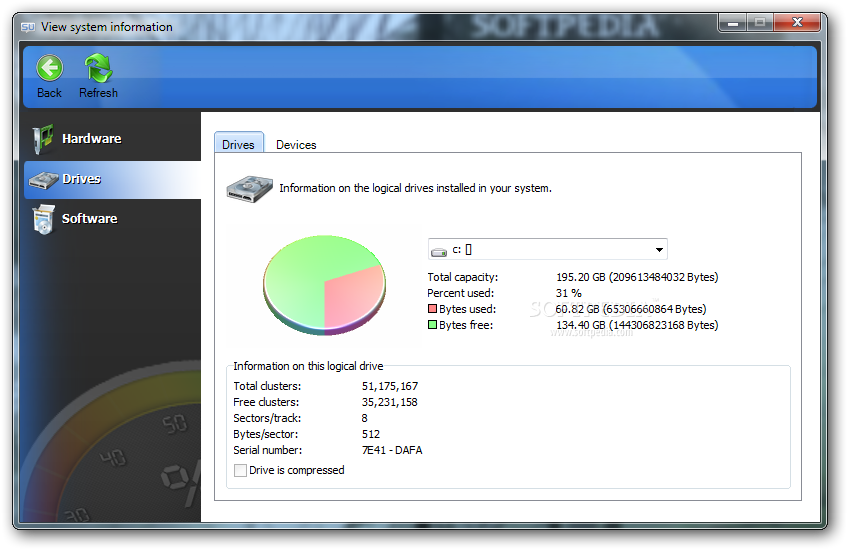Click the Total capacity label
The image size is (848, 550).
[x=462, y=277]
